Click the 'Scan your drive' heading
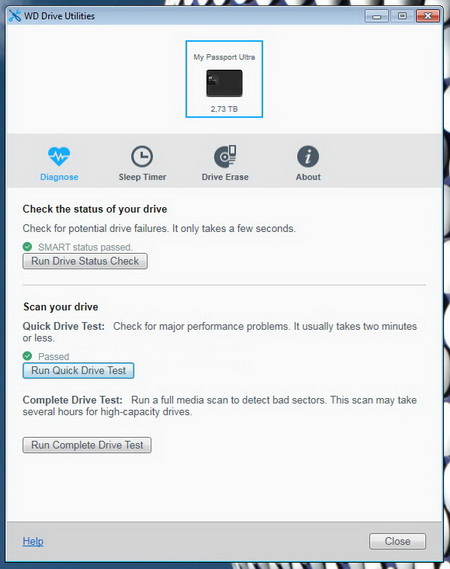This screenshot has height=569, width=450. pos(61,307)
